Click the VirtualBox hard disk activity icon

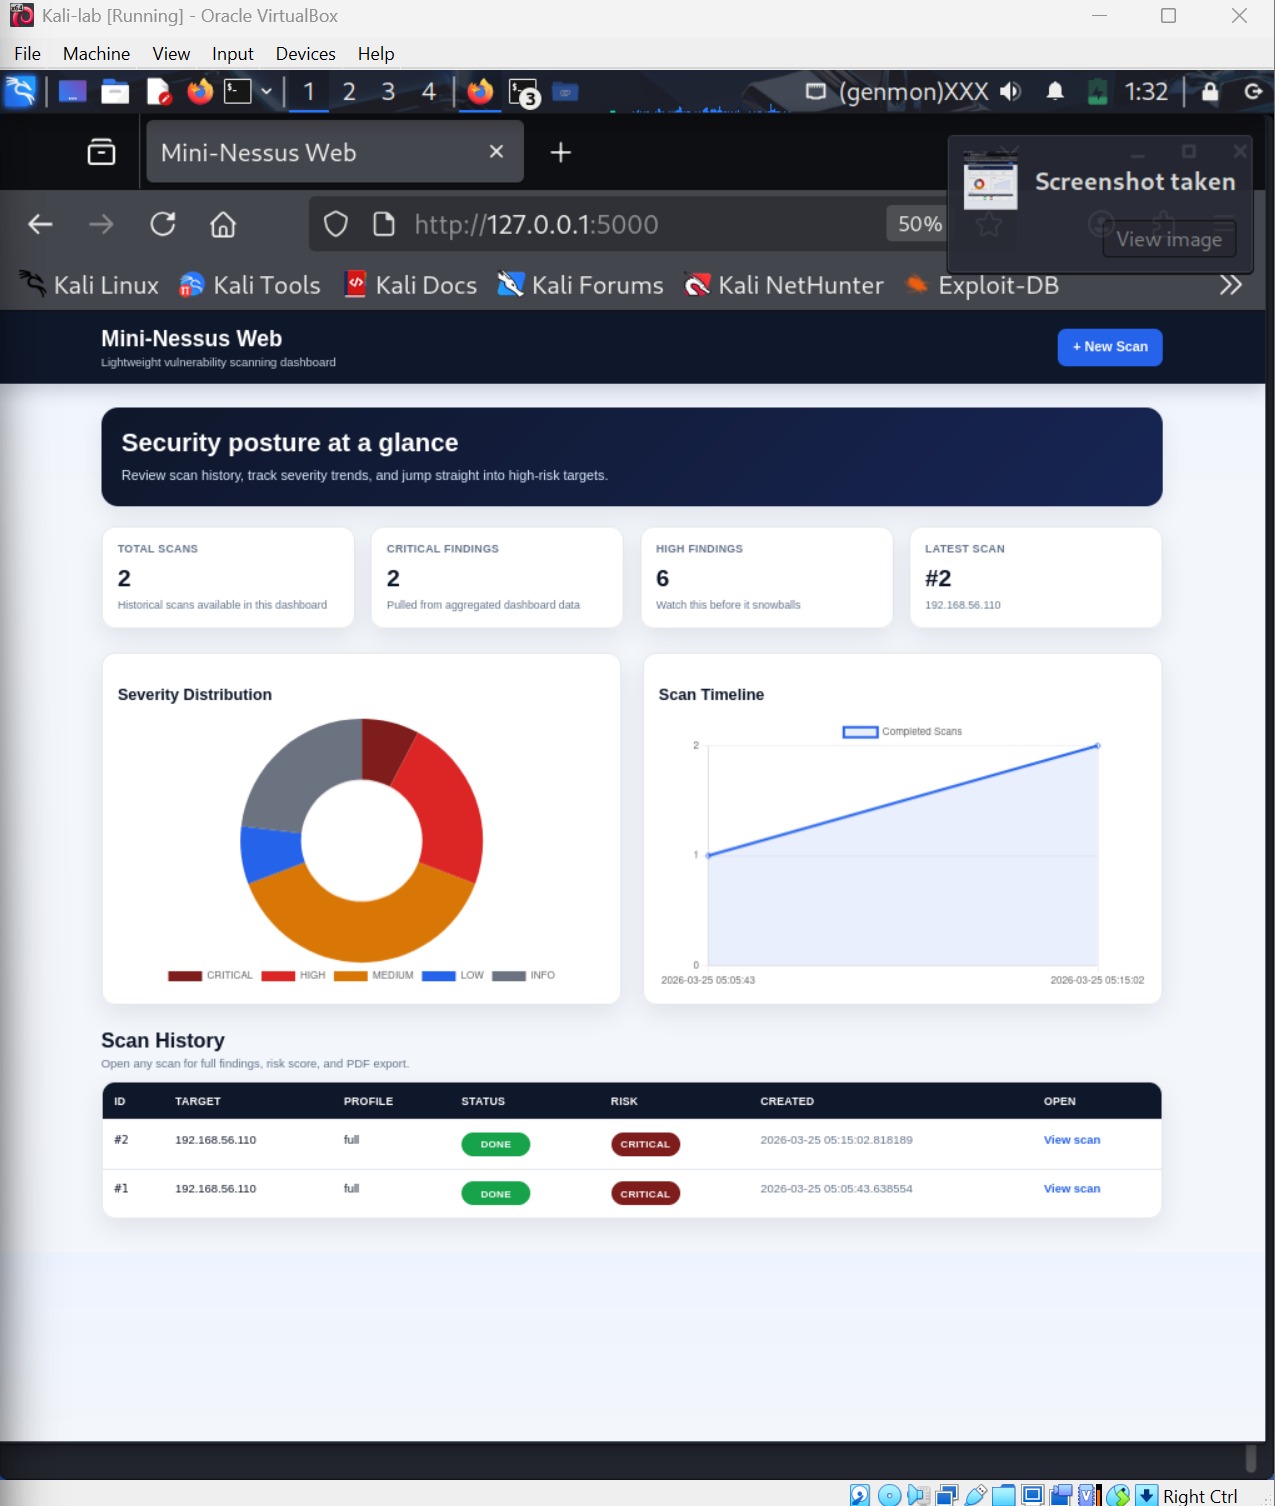[x=860, y=1495]
